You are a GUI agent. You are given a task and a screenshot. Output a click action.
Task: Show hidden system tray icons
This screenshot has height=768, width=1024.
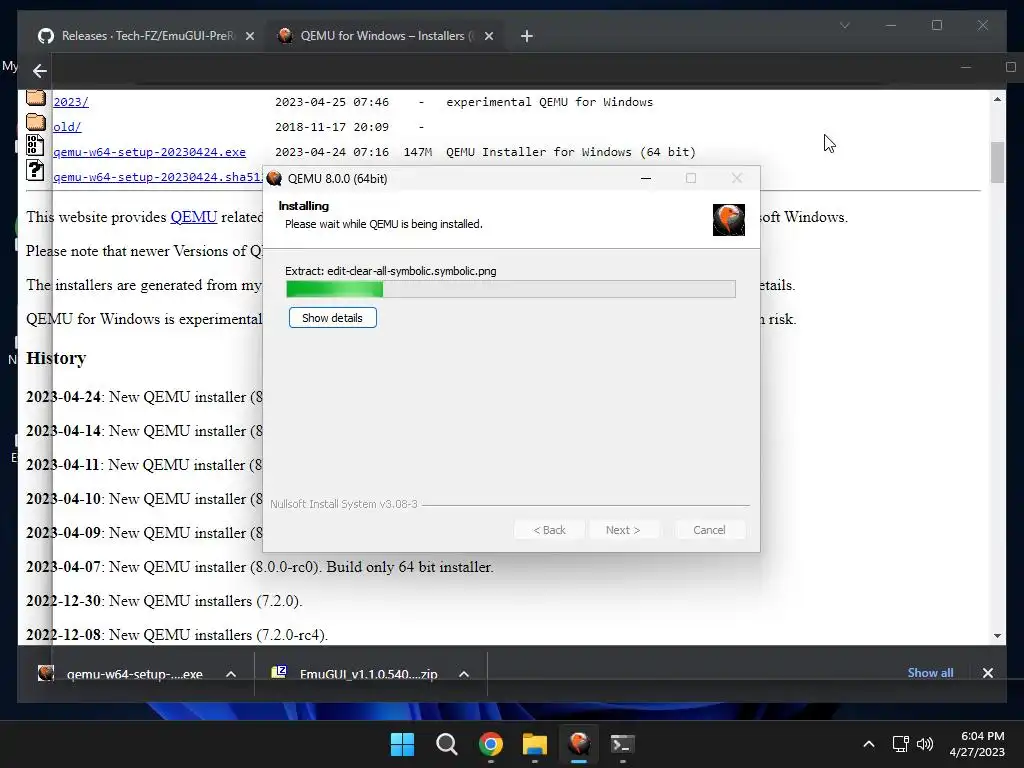[x=869, y=744]
